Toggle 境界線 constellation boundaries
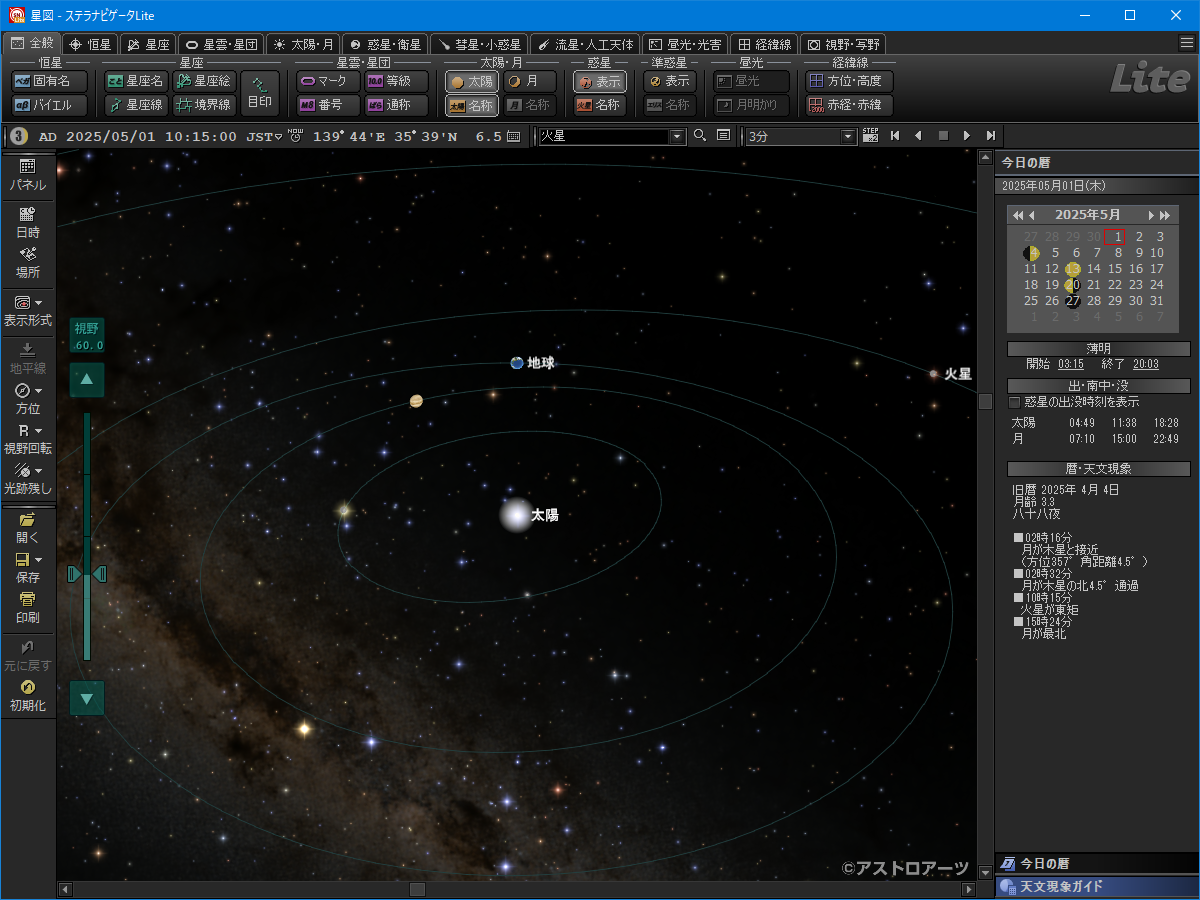This screenshot has height=900, width=1200. [204, 104]
